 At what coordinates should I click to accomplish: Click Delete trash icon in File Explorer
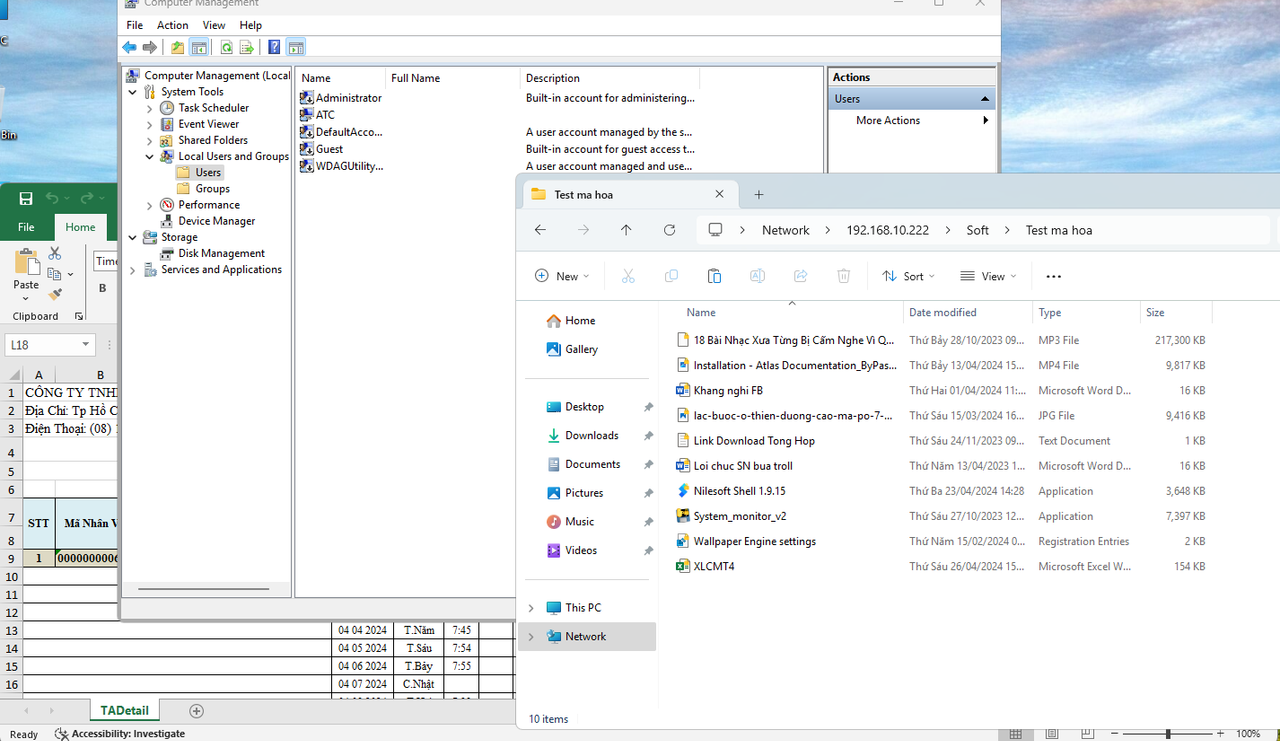844,276
